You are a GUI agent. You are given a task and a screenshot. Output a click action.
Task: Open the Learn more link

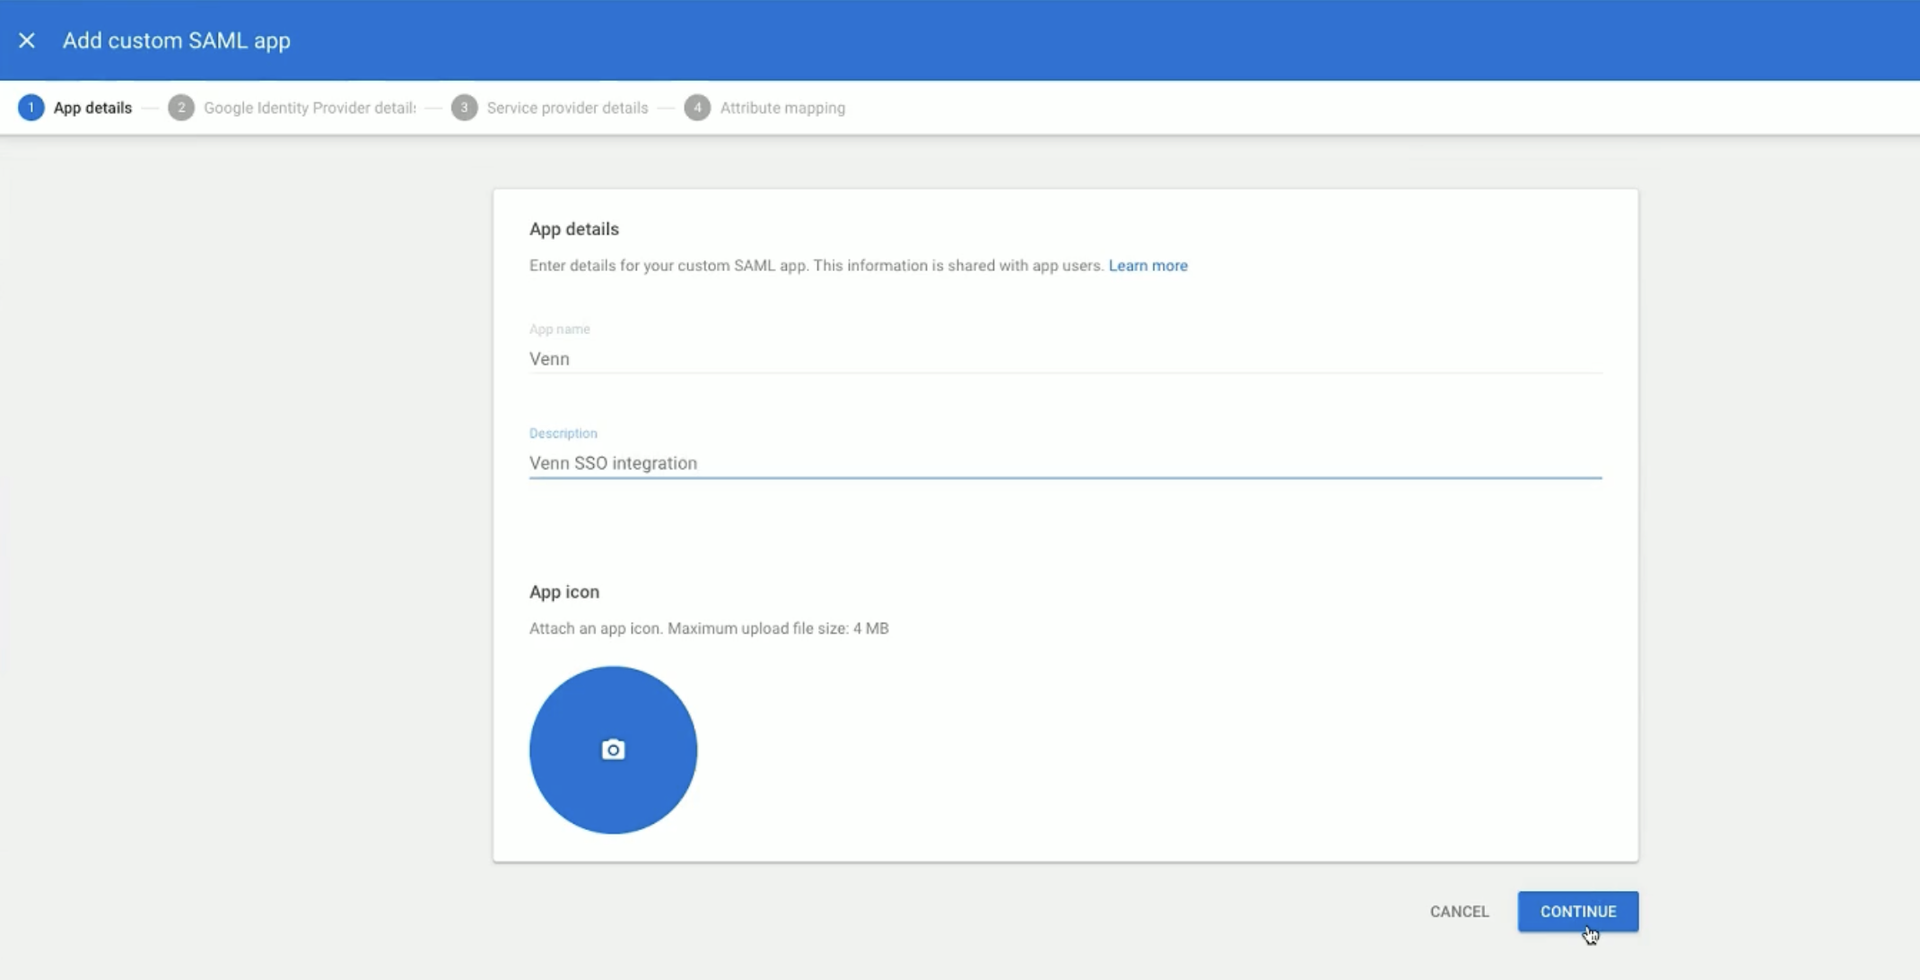[x=1148, y=266]
